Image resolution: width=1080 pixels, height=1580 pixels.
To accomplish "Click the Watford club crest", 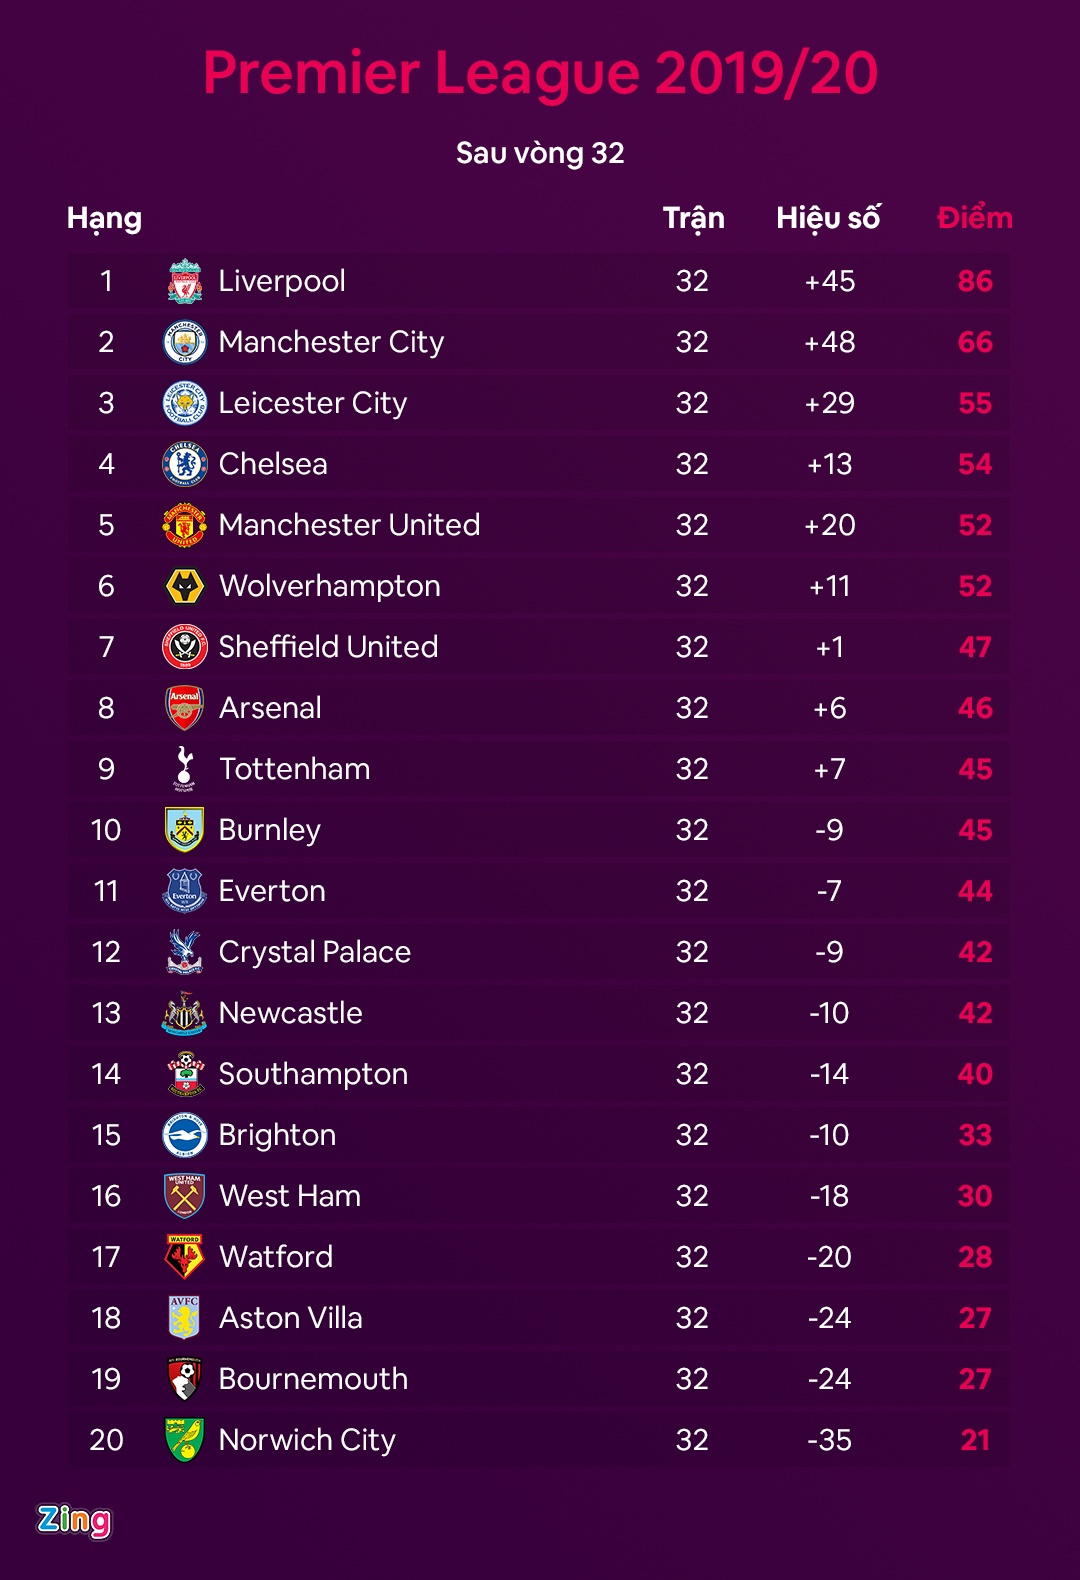I will (x=185, y=1257).
